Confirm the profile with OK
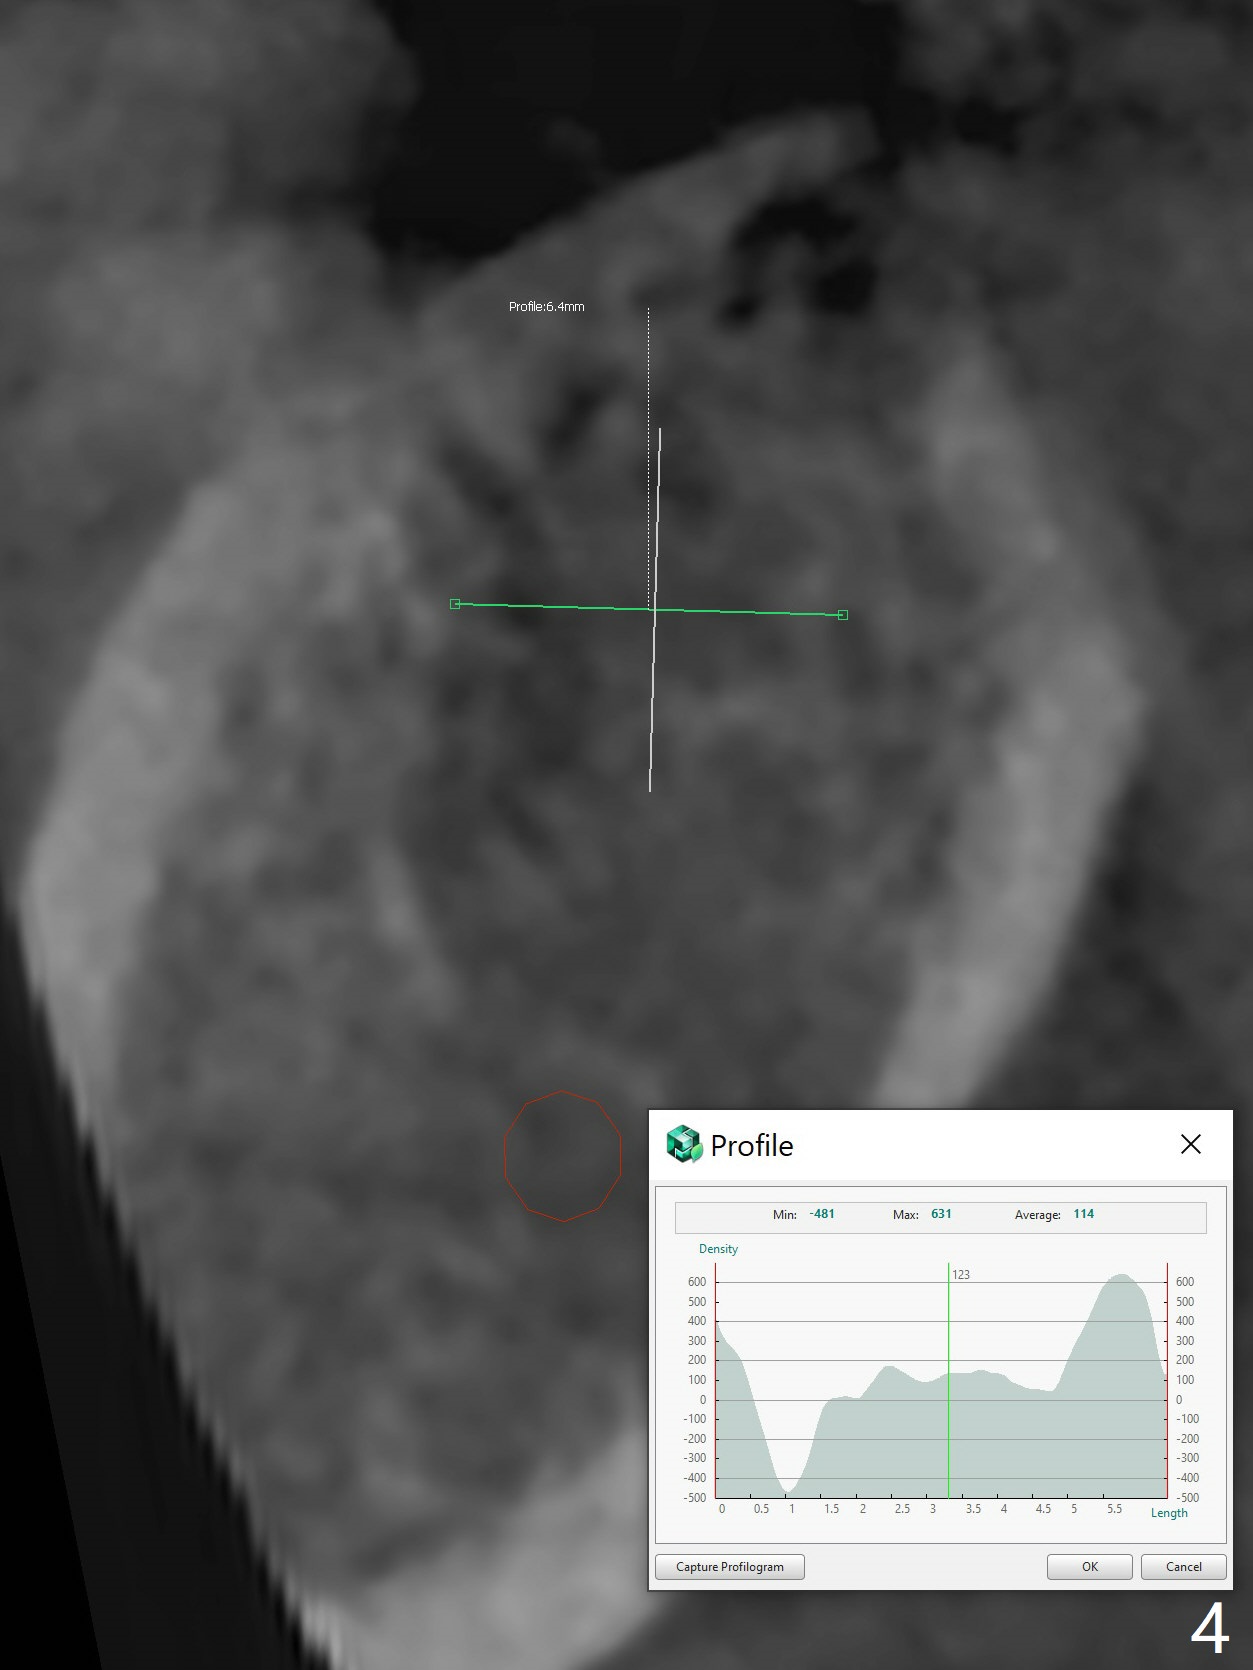This screenshot has height=1670, width=1253. (x=1089, y=1567)
